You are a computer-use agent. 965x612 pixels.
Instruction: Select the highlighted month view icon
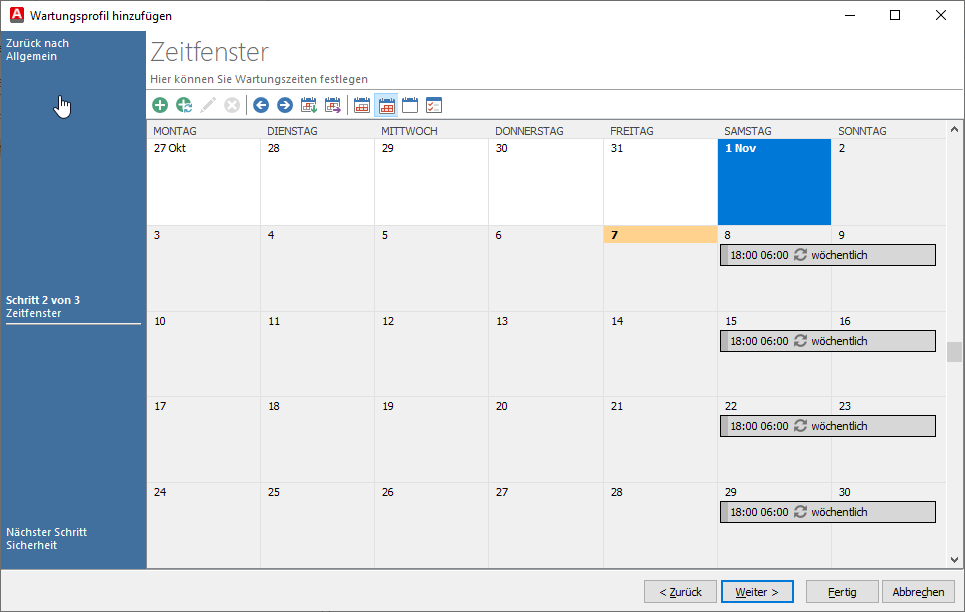coord(386,105)
